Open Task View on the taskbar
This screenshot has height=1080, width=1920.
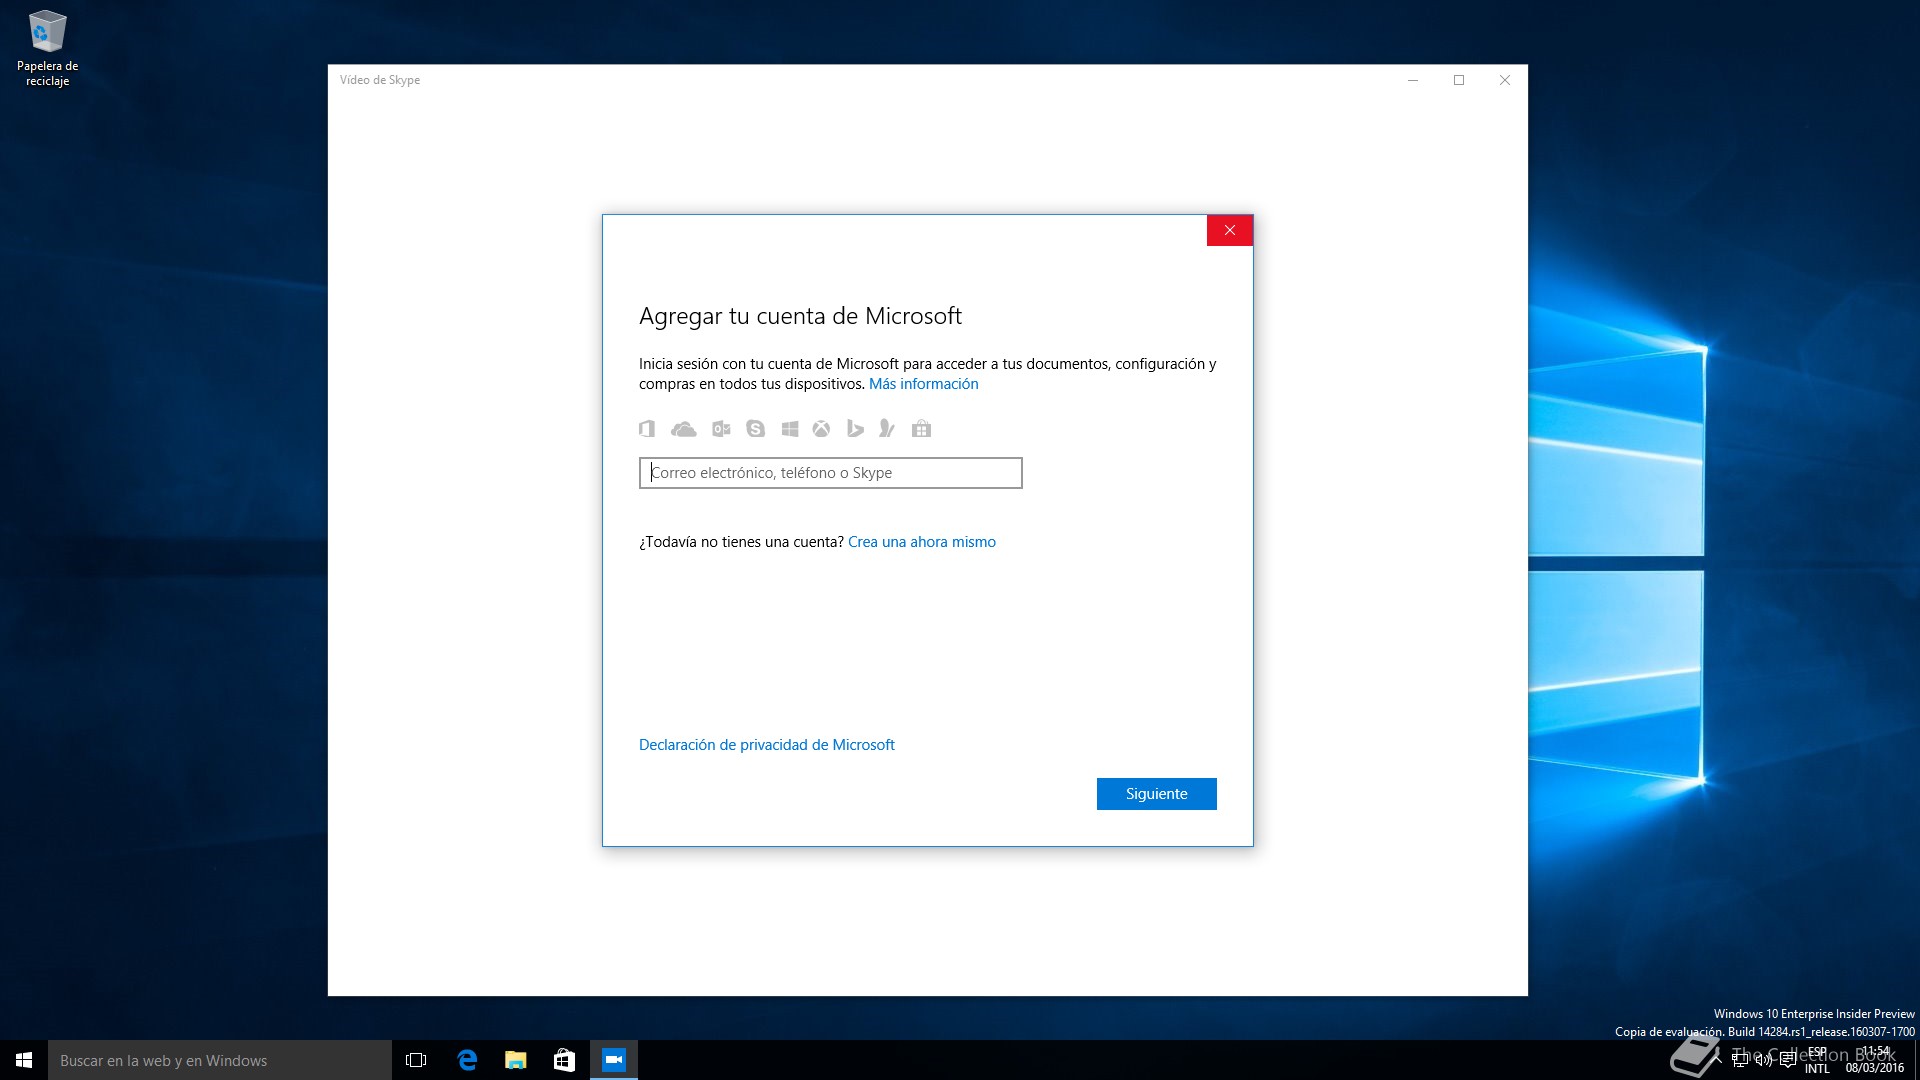click(x=416, y=1060)
